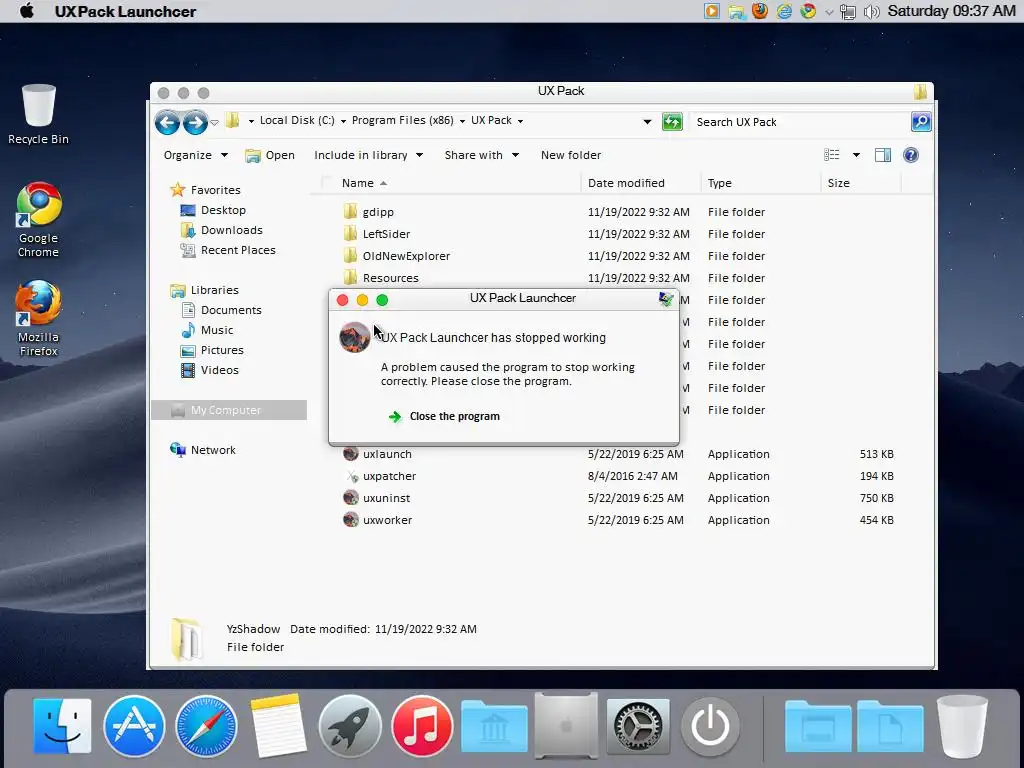Click the Open toolbar button

270,155
